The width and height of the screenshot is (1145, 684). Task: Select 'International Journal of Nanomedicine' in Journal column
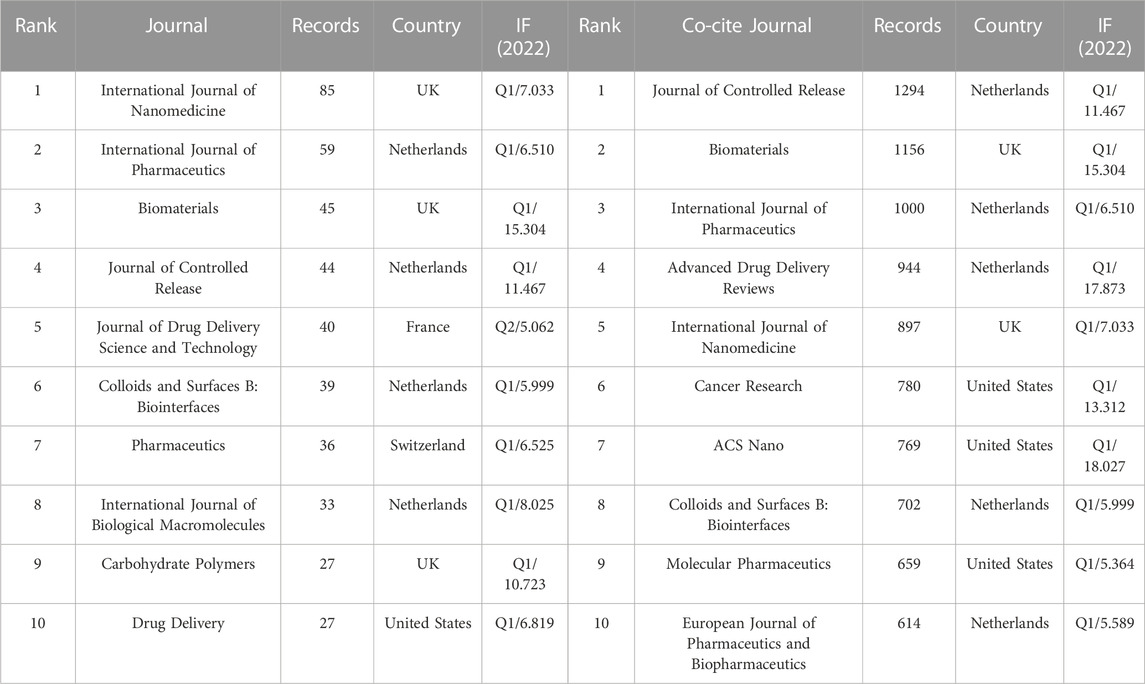(178, 100)
